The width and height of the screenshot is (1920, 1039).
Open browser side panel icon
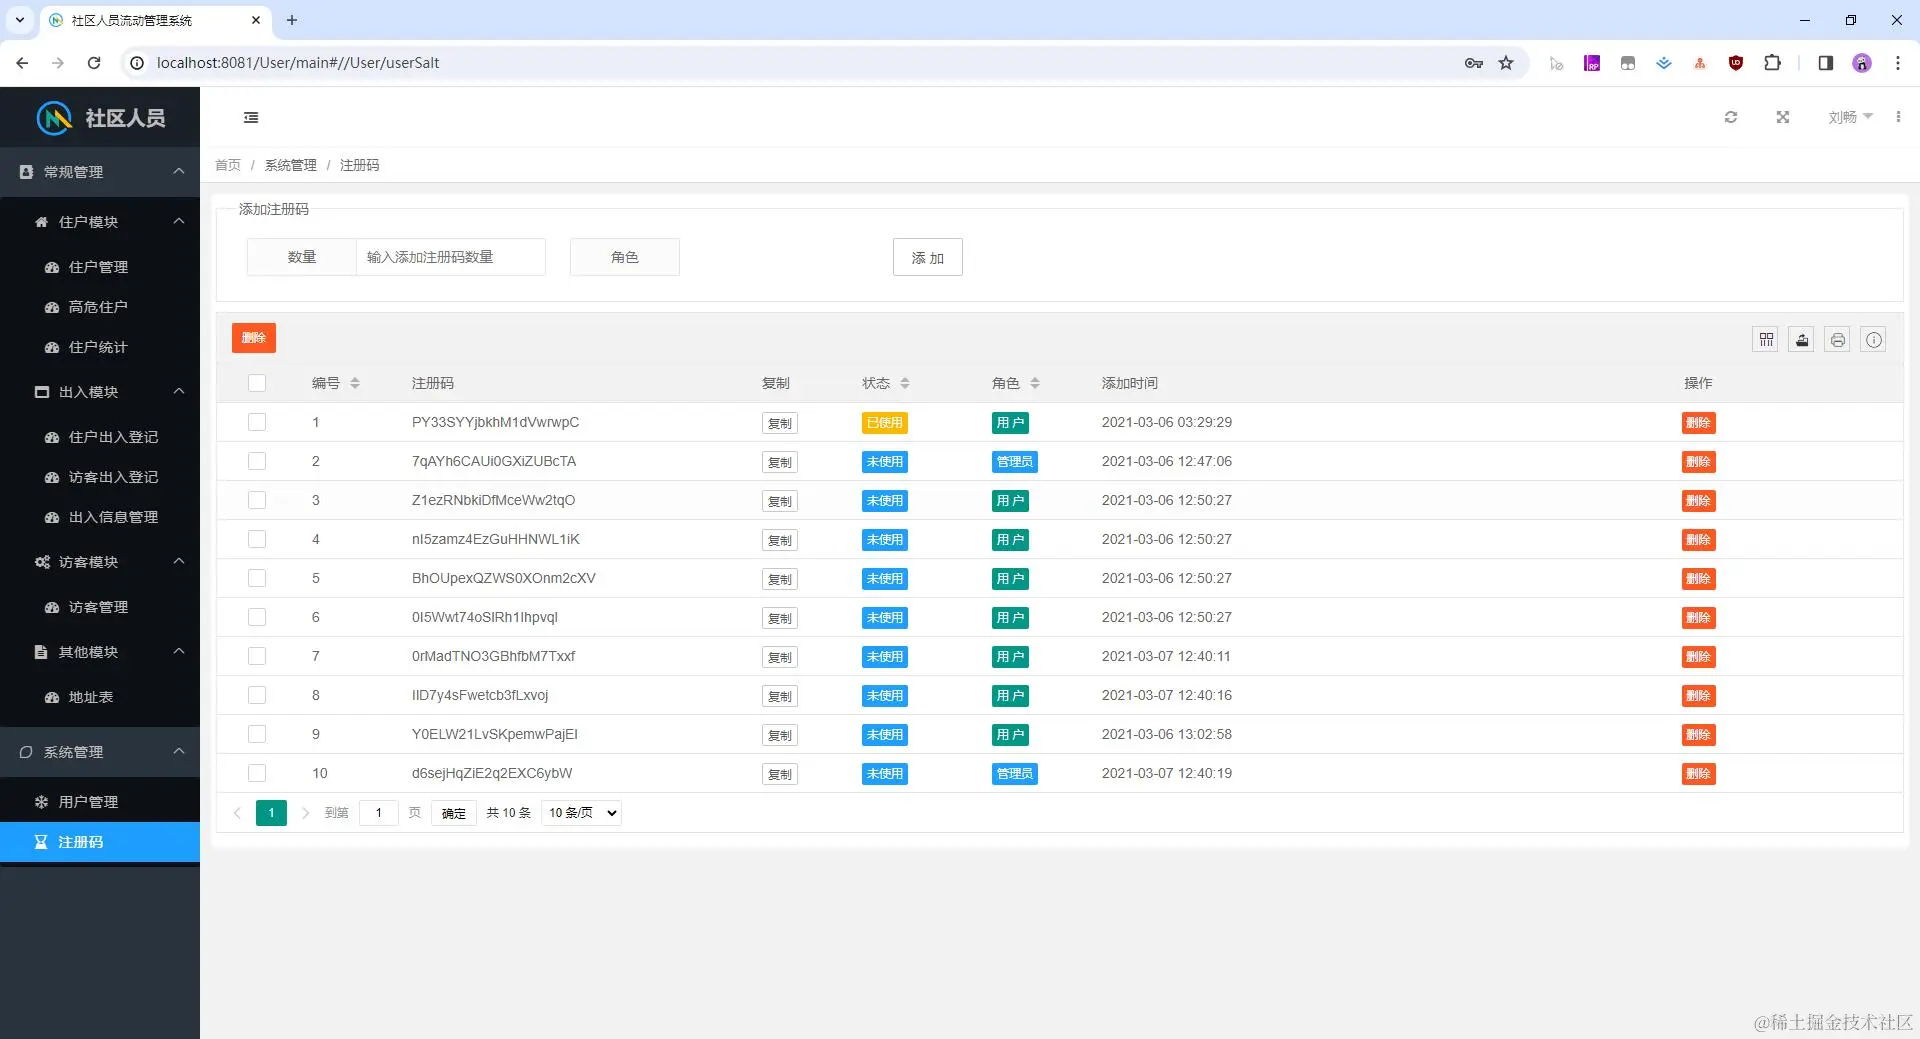pos(1825,63)
